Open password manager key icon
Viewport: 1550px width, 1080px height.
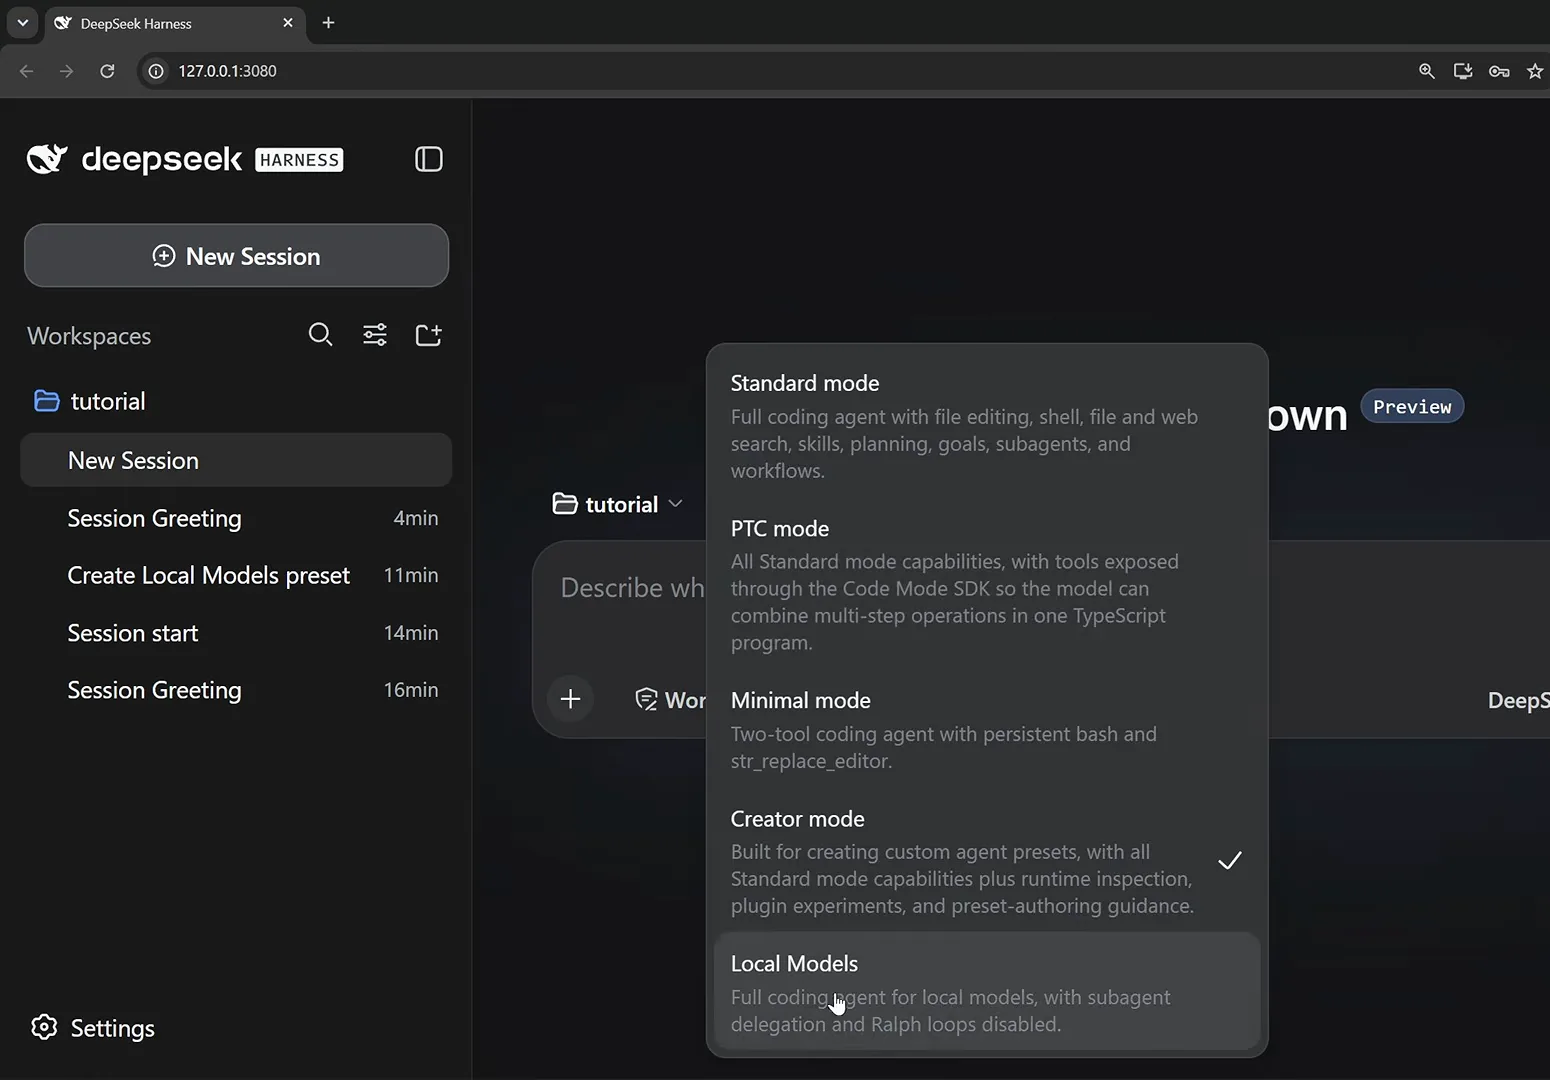click(x=1499, y=71)
